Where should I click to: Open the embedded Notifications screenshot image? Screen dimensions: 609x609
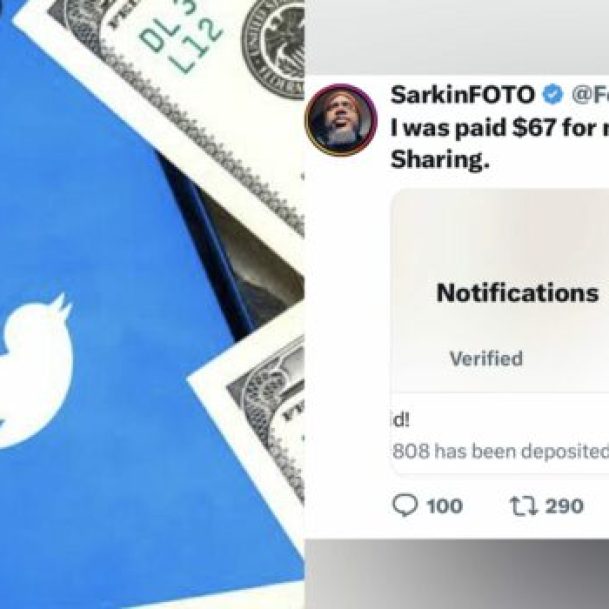(500, 332)
